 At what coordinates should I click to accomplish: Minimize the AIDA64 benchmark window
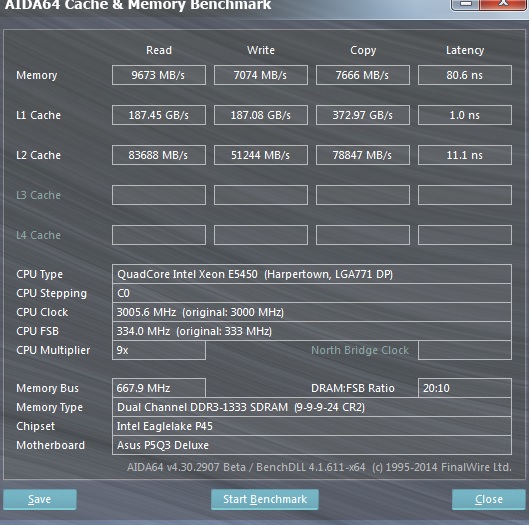pyautogui.click(x=466, y=4)
